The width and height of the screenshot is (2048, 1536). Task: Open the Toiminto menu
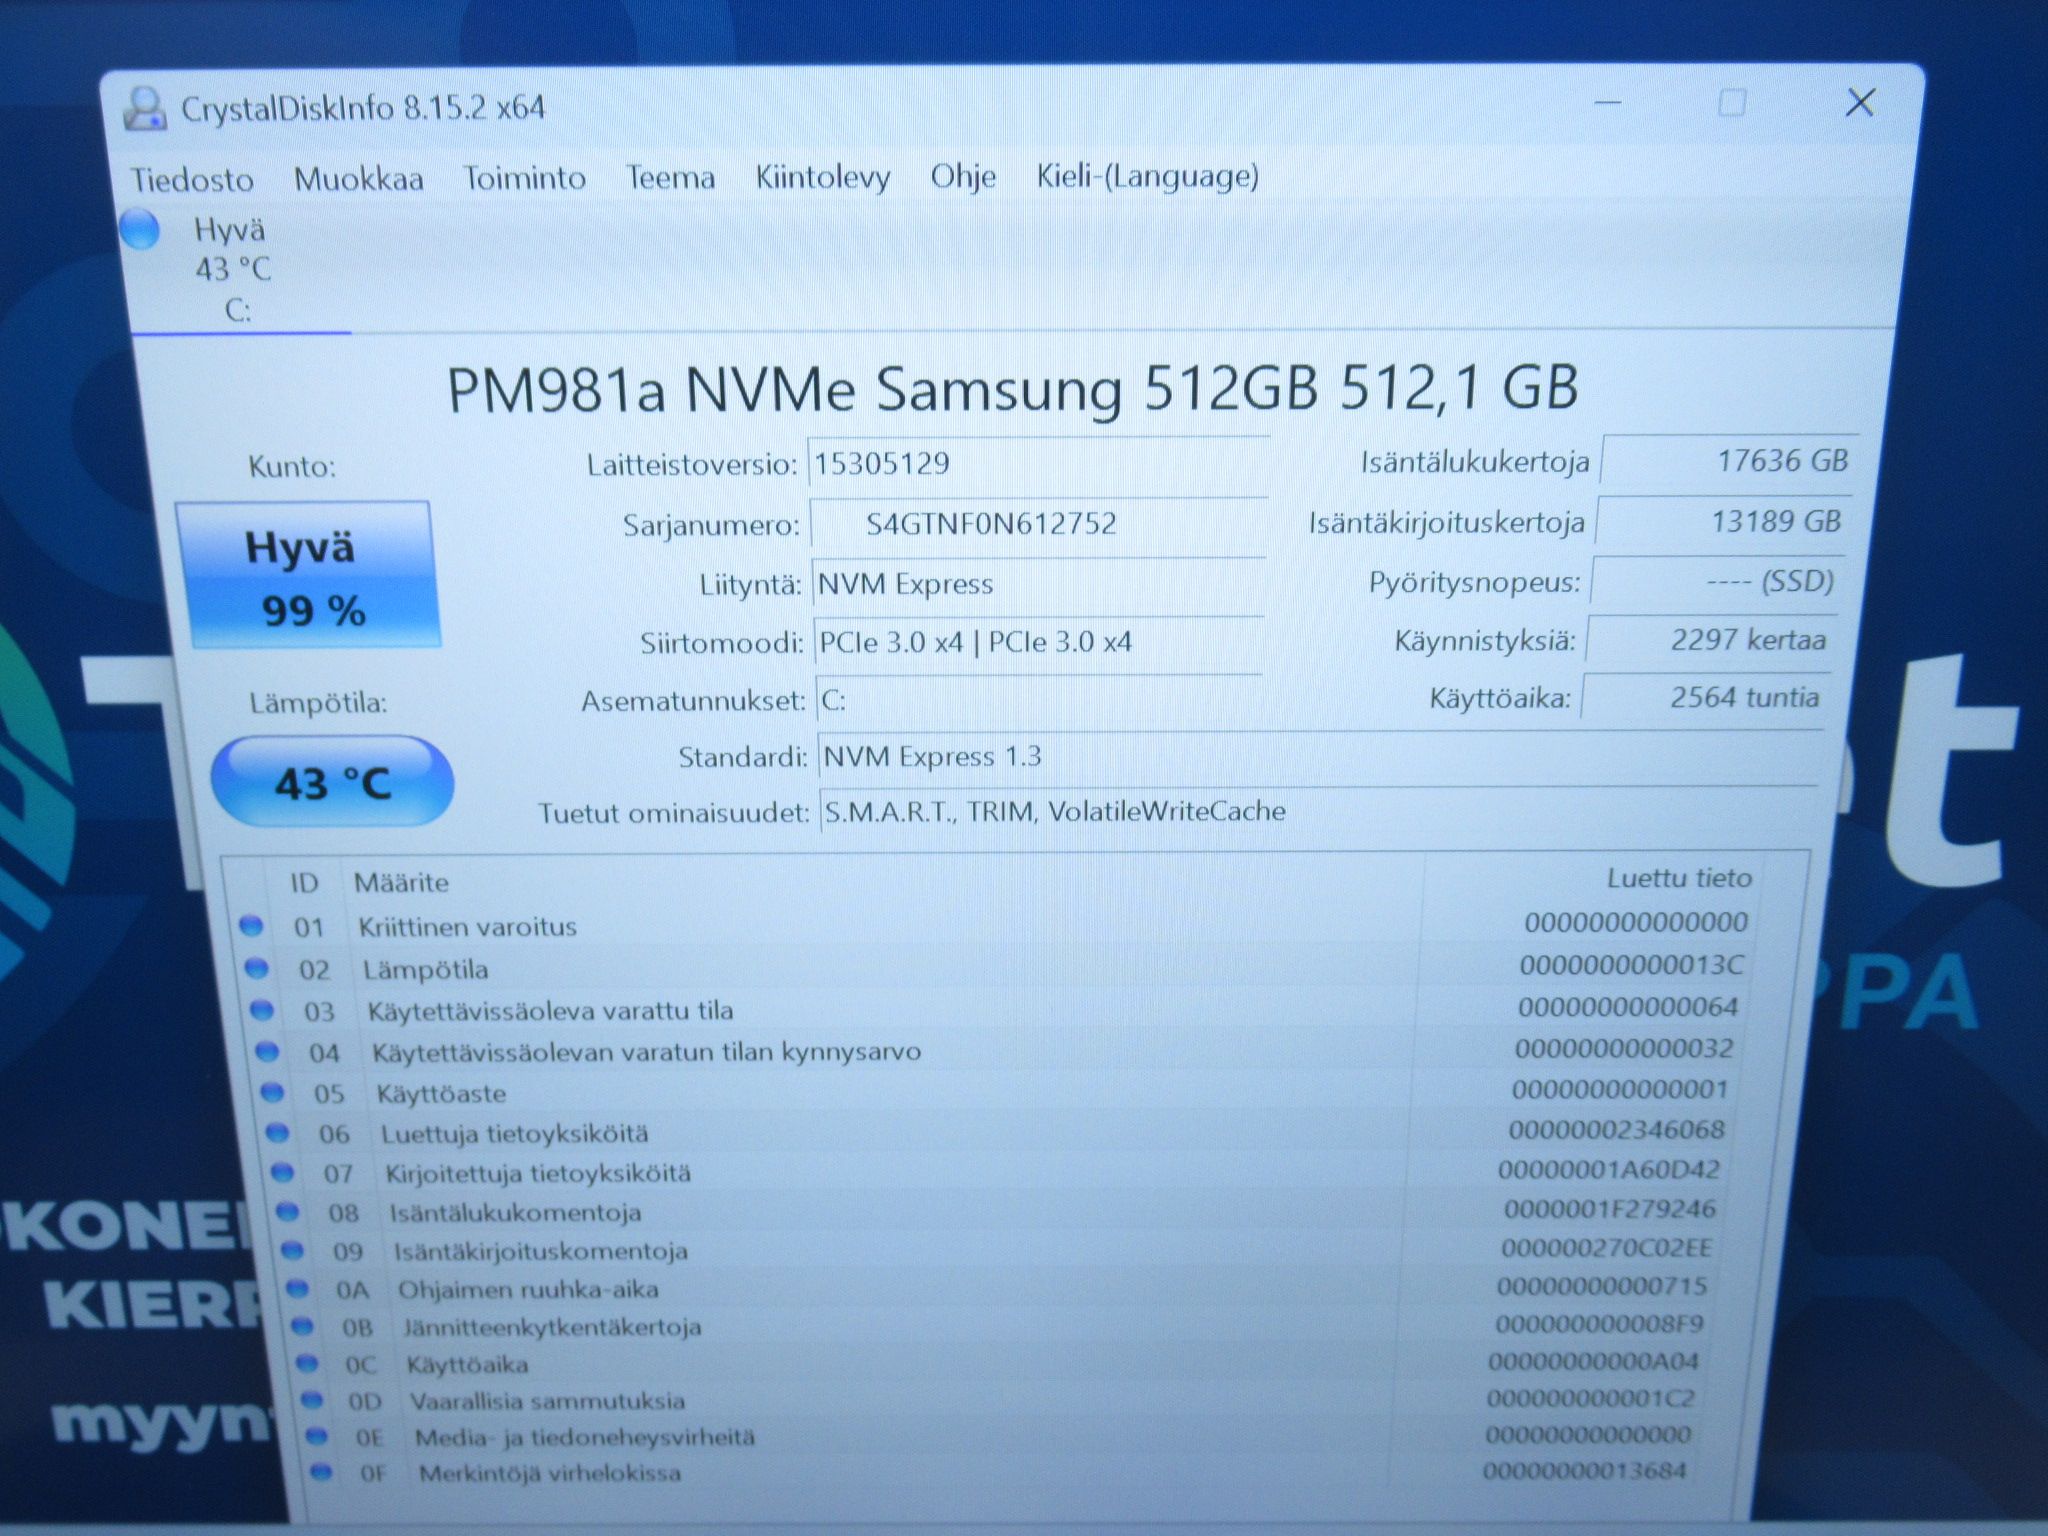click(525, 178)
